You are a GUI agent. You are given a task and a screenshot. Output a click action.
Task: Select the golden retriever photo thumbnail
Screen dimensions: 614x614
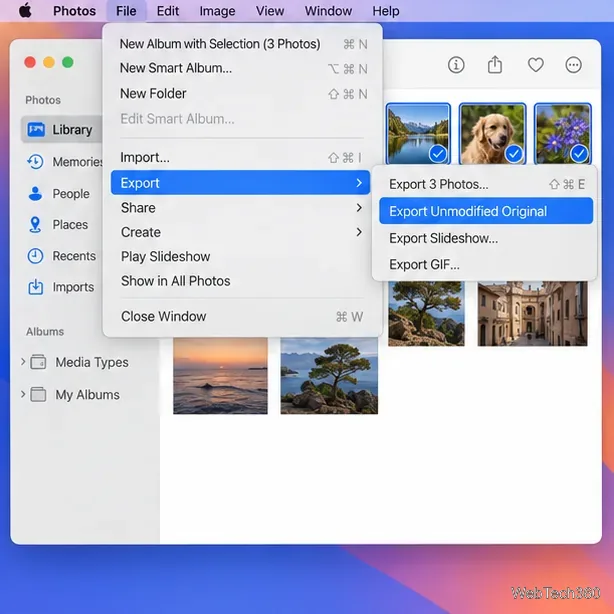click(x=492, y=133)
